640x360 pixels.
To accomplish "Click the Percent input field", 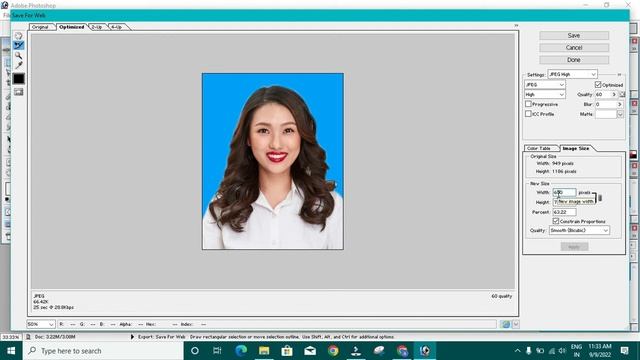I will [564, 212].
